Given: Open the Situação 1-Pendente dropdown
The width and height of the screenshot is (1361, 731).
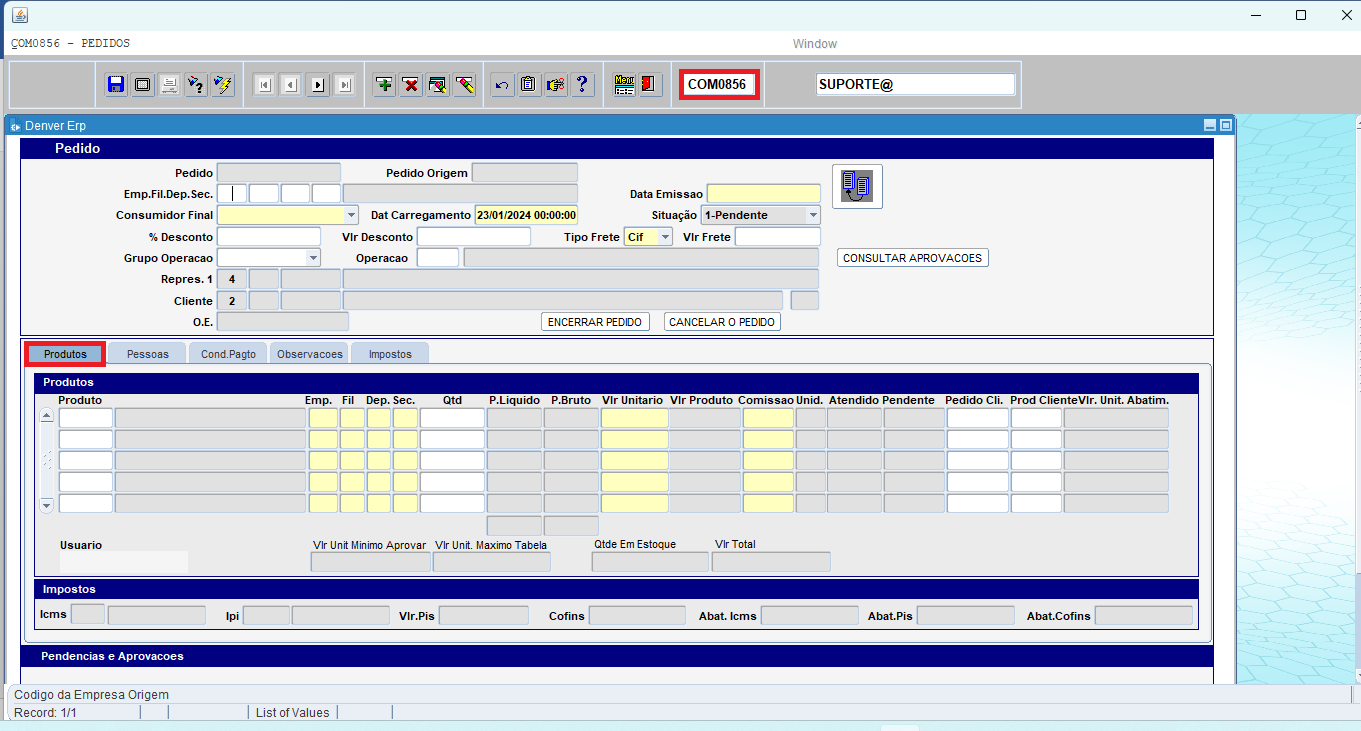Looking at the screenshot, I should (x=813, y=215).
